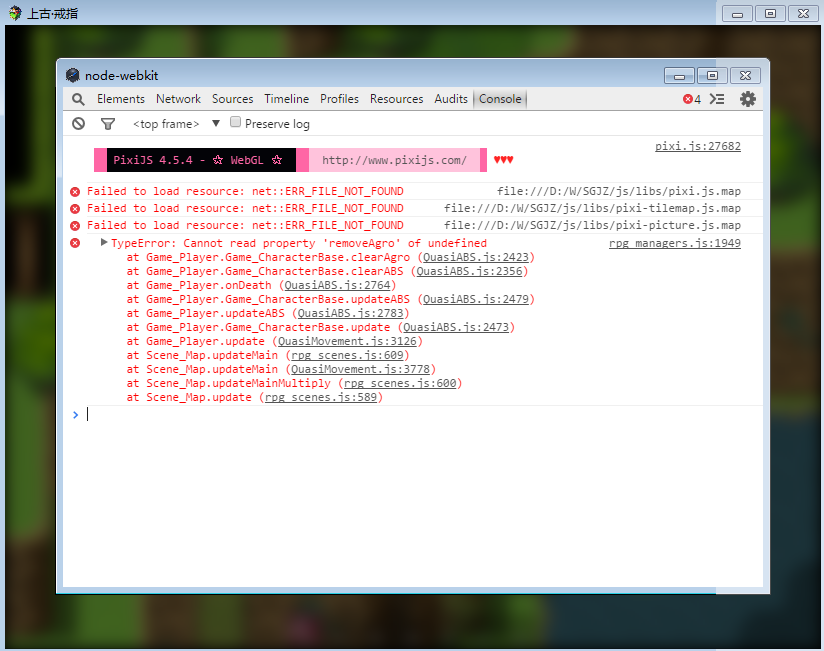
Task: Click error icon for the pixi.js.map failure
Action: (75, 192)
